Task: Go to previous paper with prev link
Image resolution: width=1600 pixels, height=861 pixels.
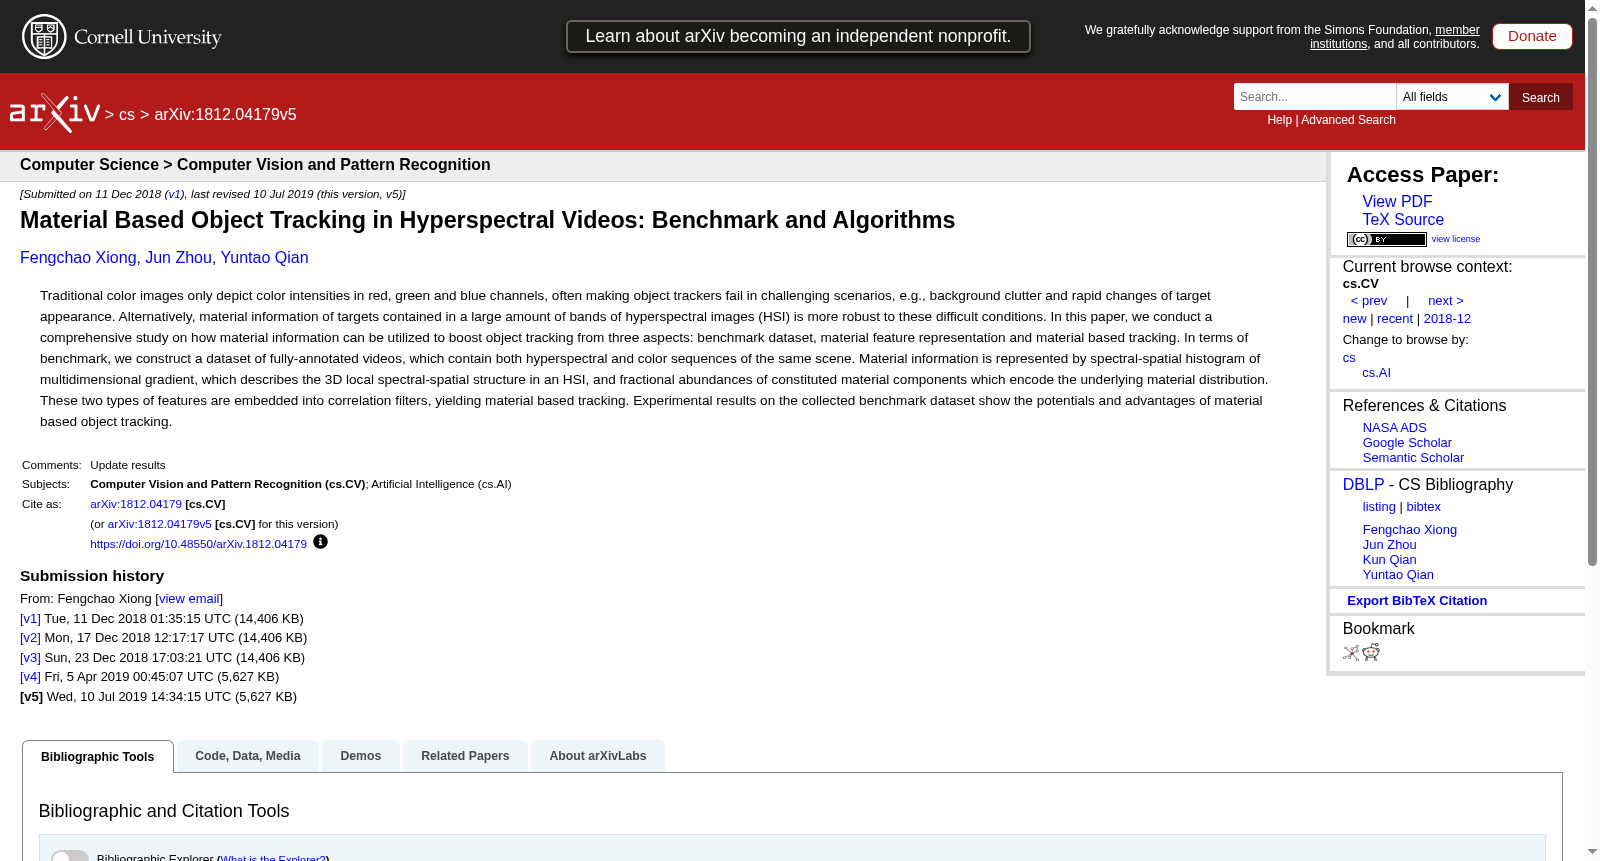Action: click(x=1369, y=301)
